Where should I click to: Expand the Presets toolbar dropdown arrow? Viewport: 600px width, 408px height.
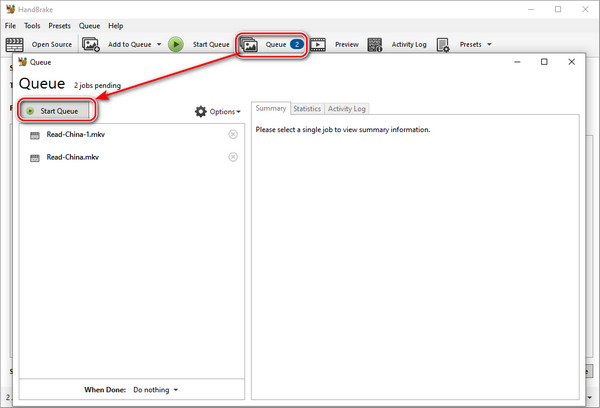[489, 44]
